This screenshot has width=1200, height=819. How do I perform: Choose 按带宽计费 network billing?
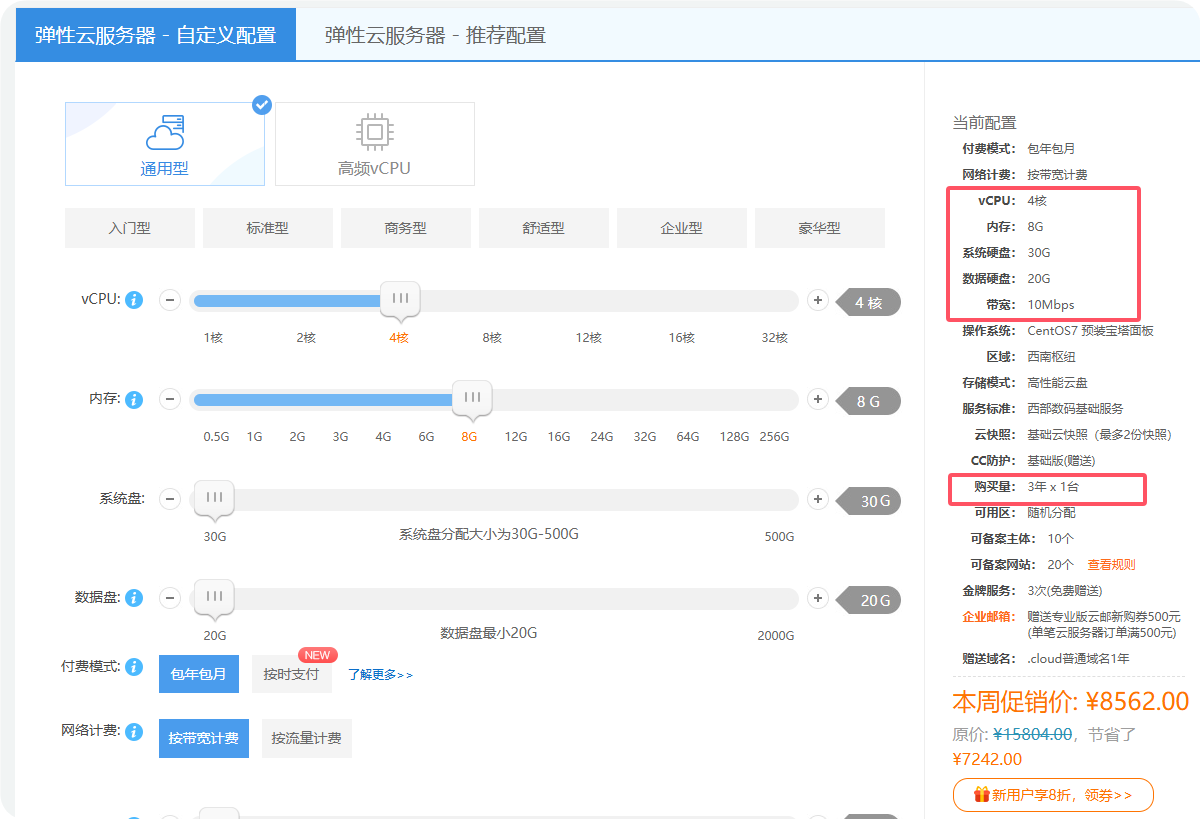(204, 738)
